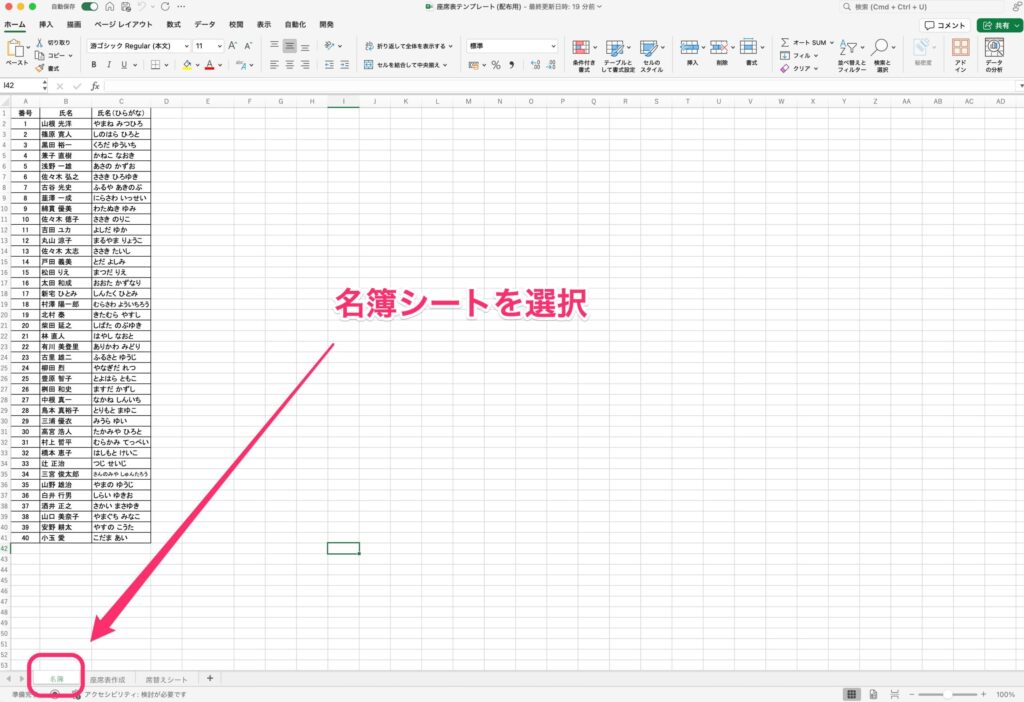Toggle Bold formatting
This screenshot has height=702, width=1024.
pyautogui.click(x=95, y=65)
